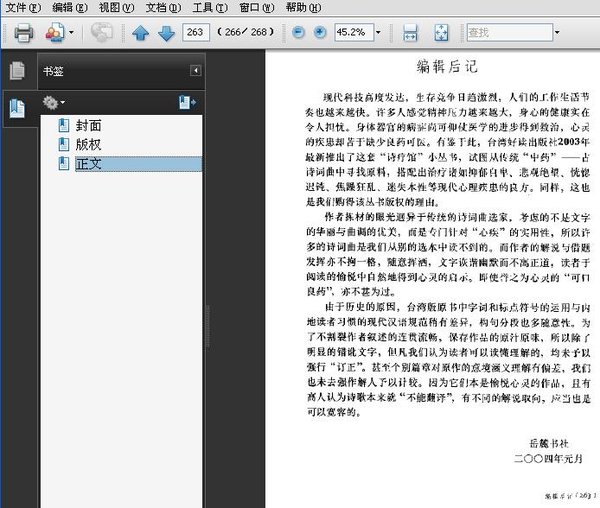Click the collaborate/share people icon
Image resolution: width=600 pixels, height=508 pixels.
(55, 33)
